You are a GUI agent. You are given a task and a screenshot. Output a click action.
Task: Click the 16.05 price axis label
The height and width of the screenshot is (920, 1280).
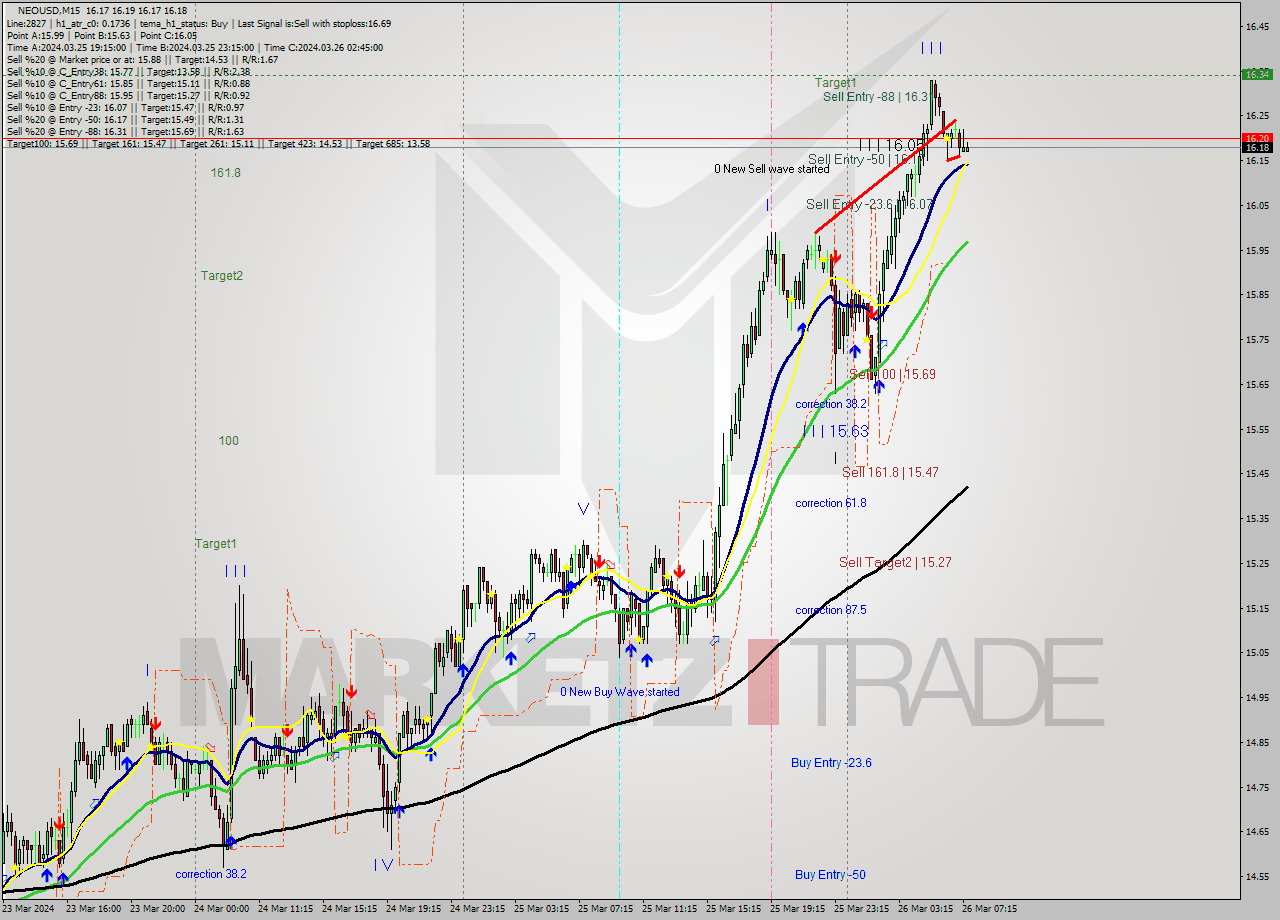click(1257, 206)
